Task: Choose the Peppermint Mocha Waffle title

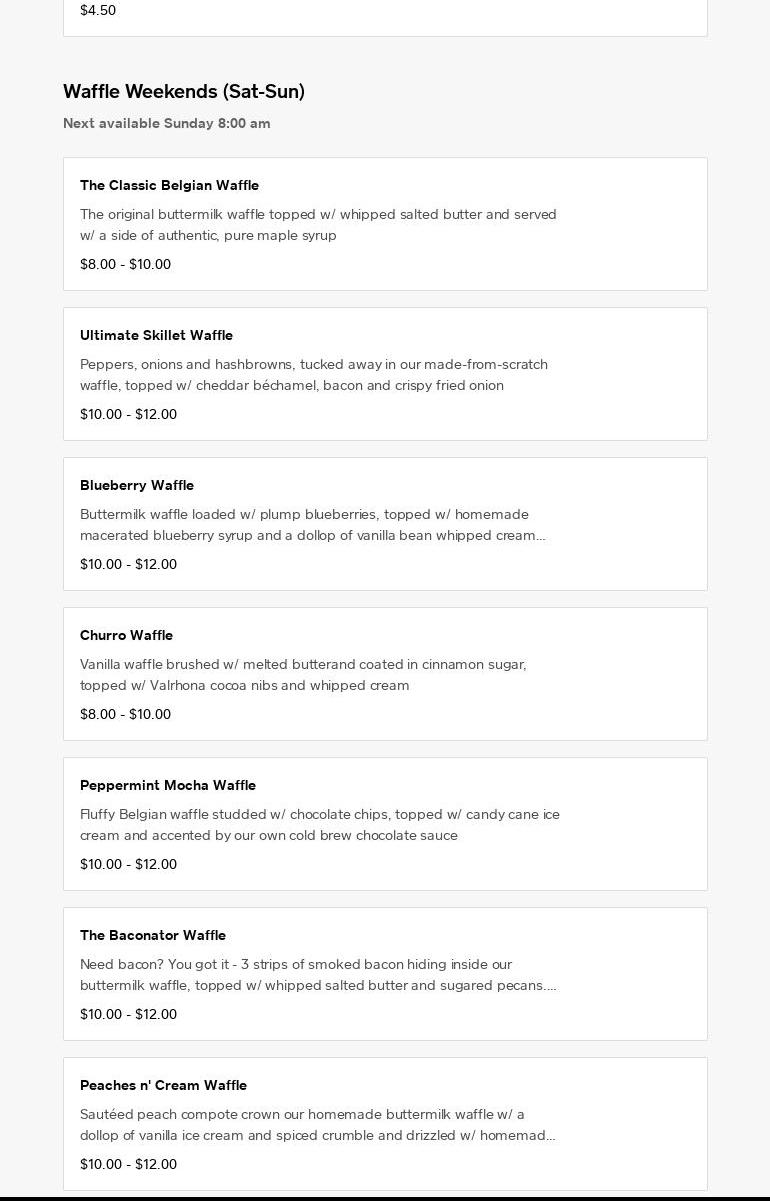Action: [168, 785]
